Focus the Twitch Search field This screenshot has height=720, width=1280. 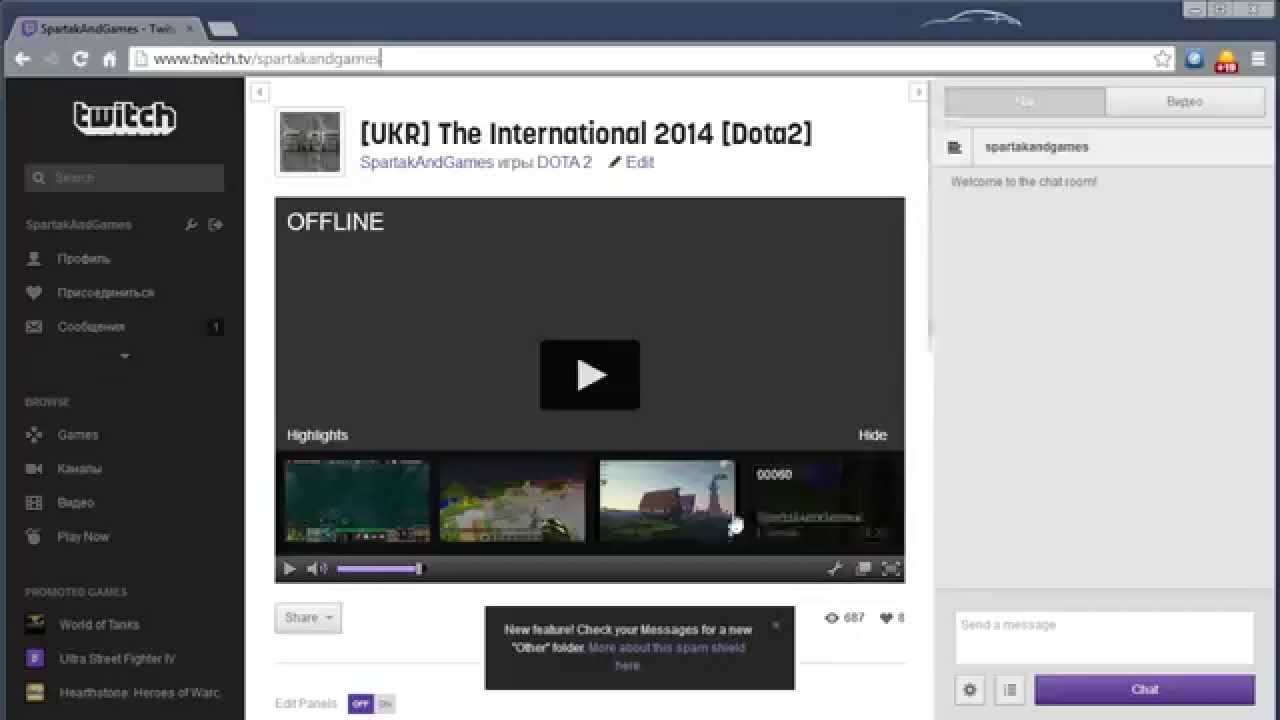124,178
